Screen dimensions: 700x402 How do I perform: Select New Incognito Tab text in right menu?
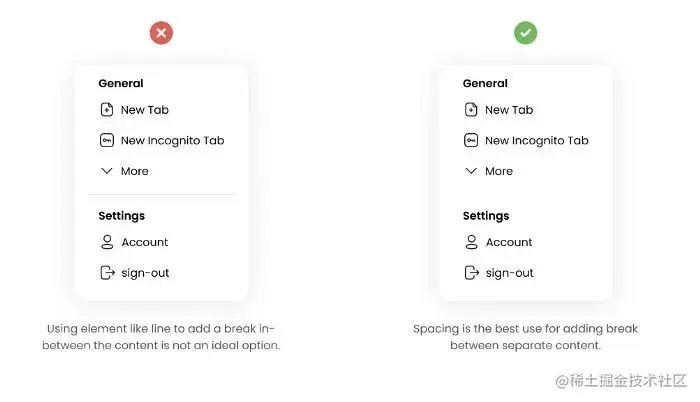tap(536, 141)
